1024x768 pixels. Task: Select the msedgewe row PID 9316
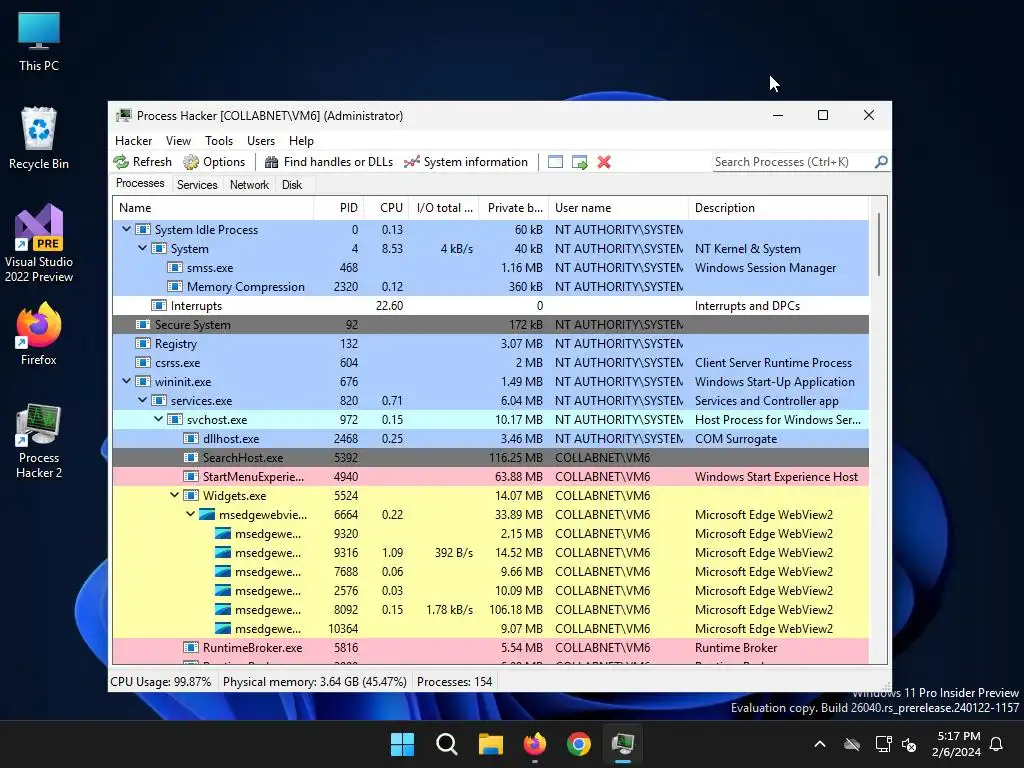click(490, 552)
